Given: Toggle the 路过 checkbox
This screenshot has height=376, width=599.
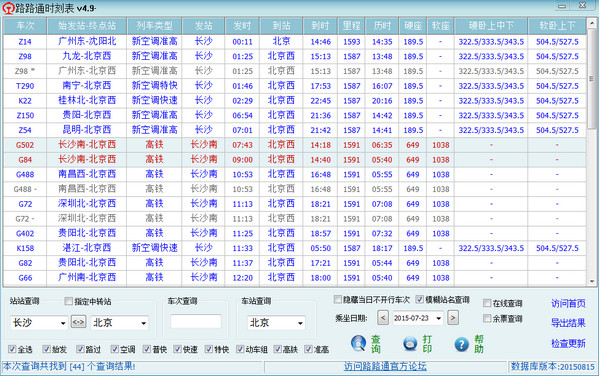Looking at the screenshot, I should click(x=80, y=349).
